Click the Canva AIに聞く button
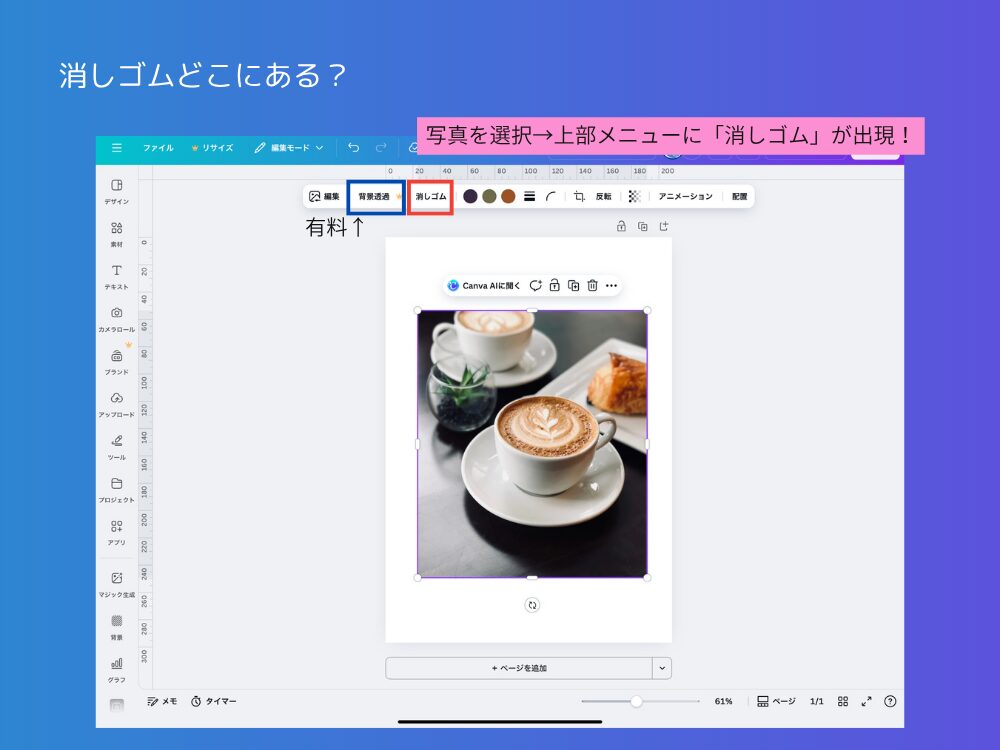The height and width of the screenshot is (750, 1000). (484, 285)
